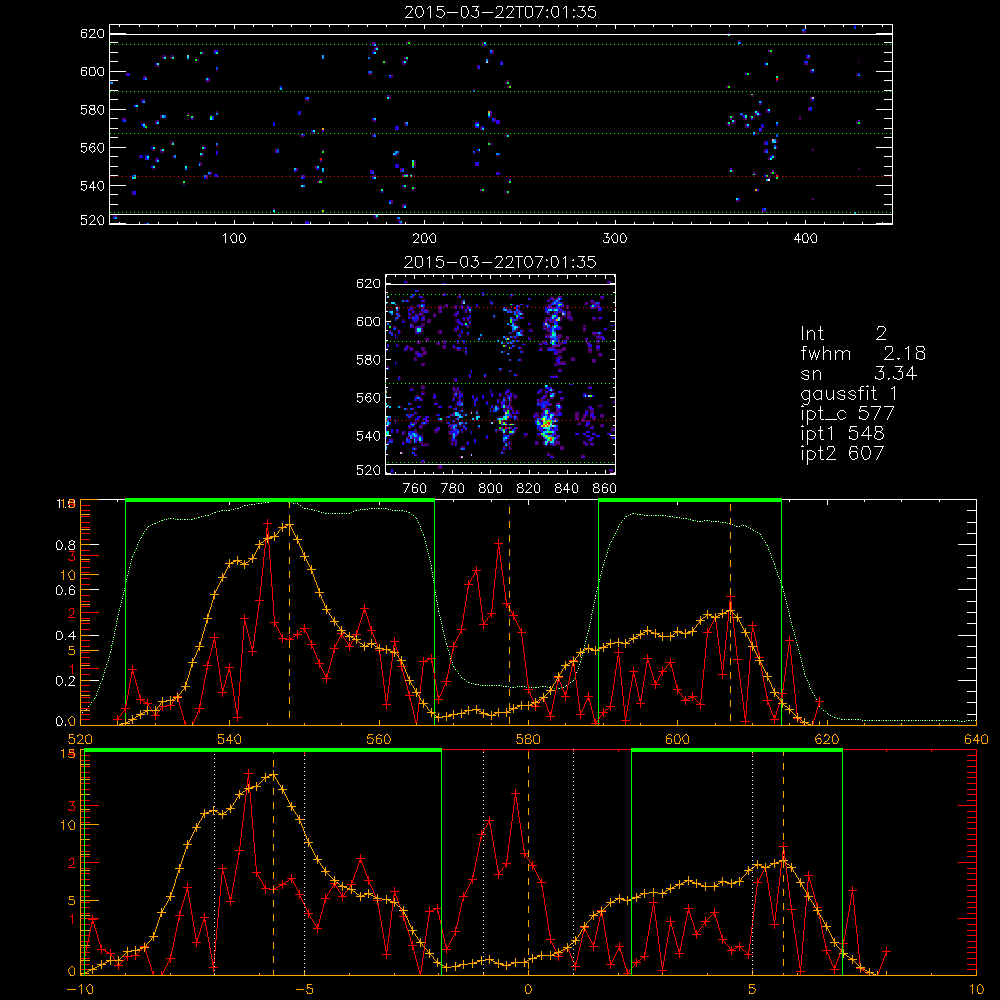Click the bright hotspot in the middle image
Image resolution: width=1000 pixels, height=1000 pixels.
click(546, 423)
